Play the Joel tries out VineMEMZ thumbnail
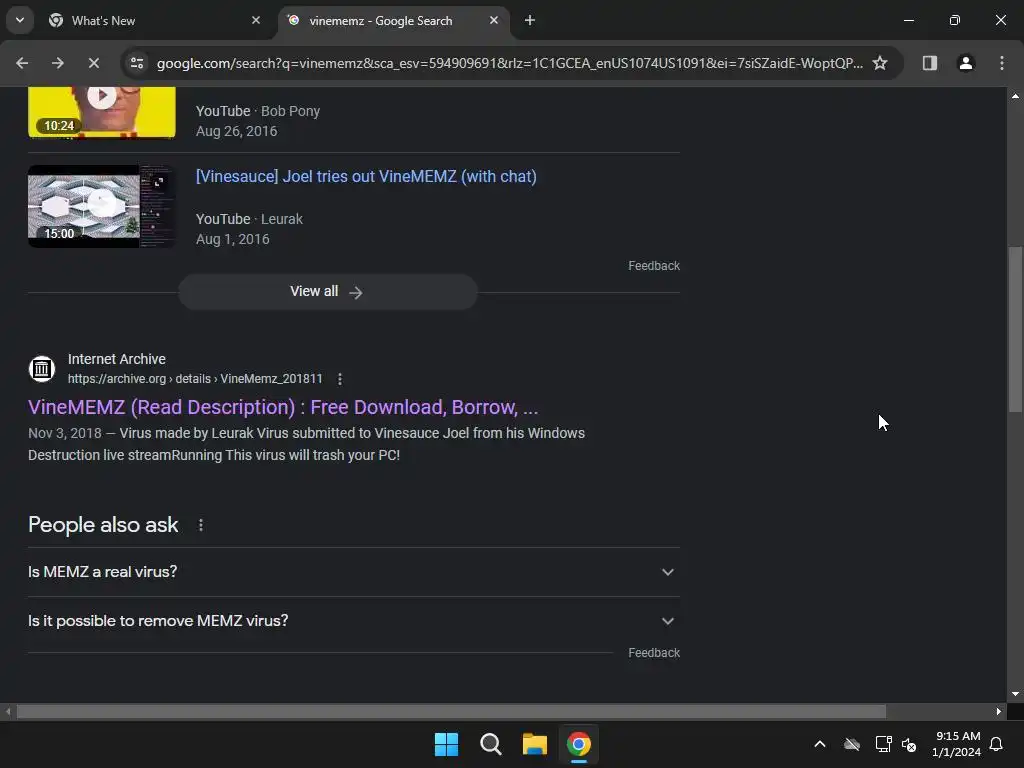Image resolution: width=1024 pixels, height=768 pixels. [102, 206]
